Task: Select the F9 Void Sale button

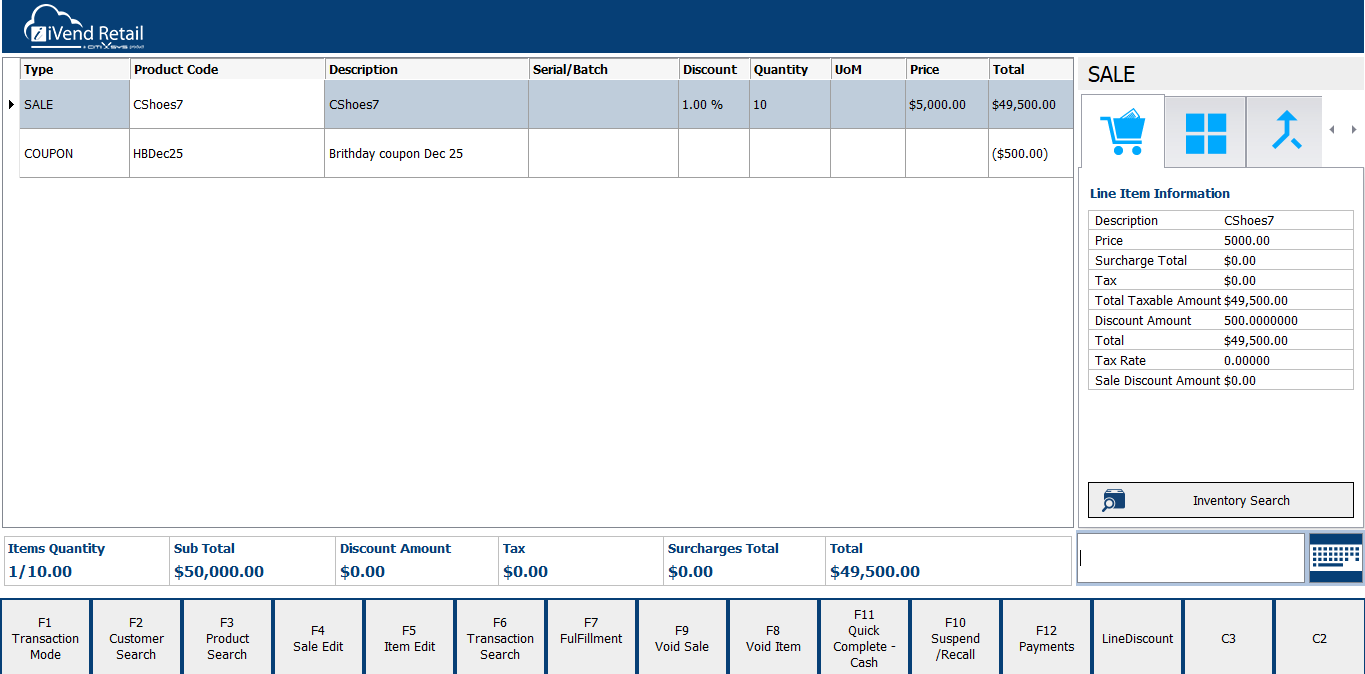Action: tap(682, 638)
